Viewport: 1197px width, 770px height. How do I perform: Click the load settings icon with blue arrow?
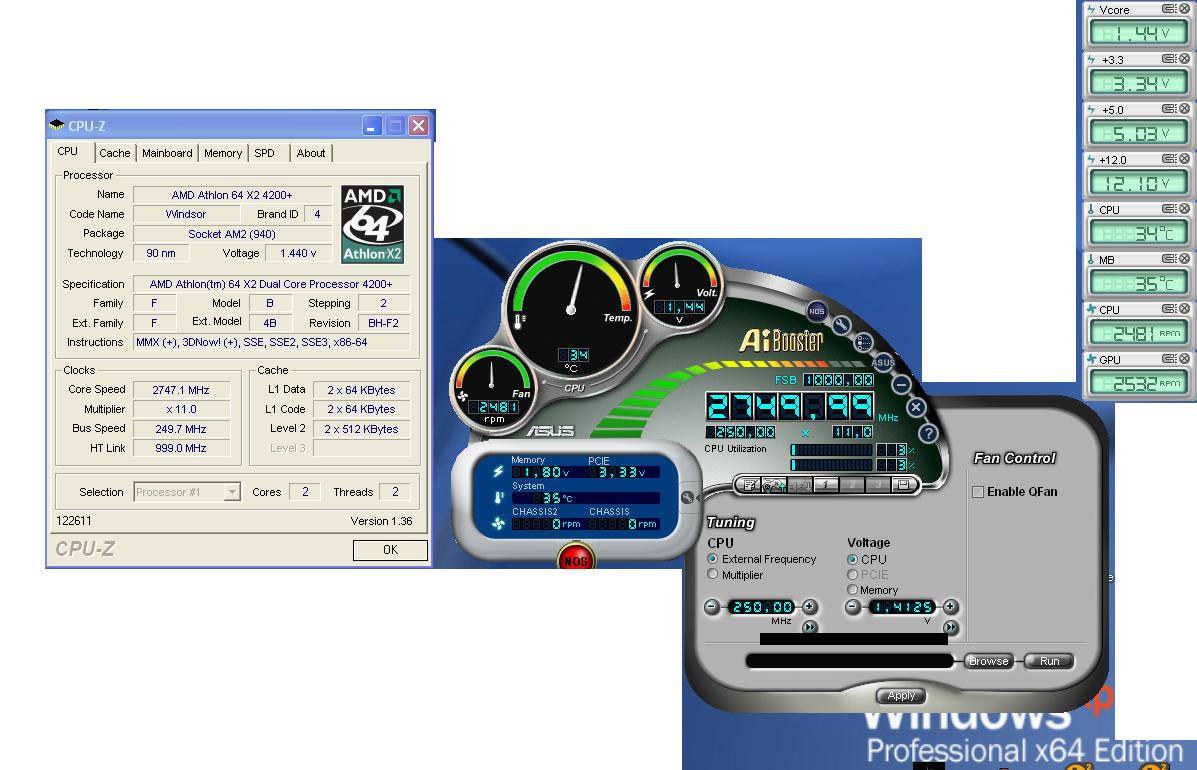coord(774,485)
